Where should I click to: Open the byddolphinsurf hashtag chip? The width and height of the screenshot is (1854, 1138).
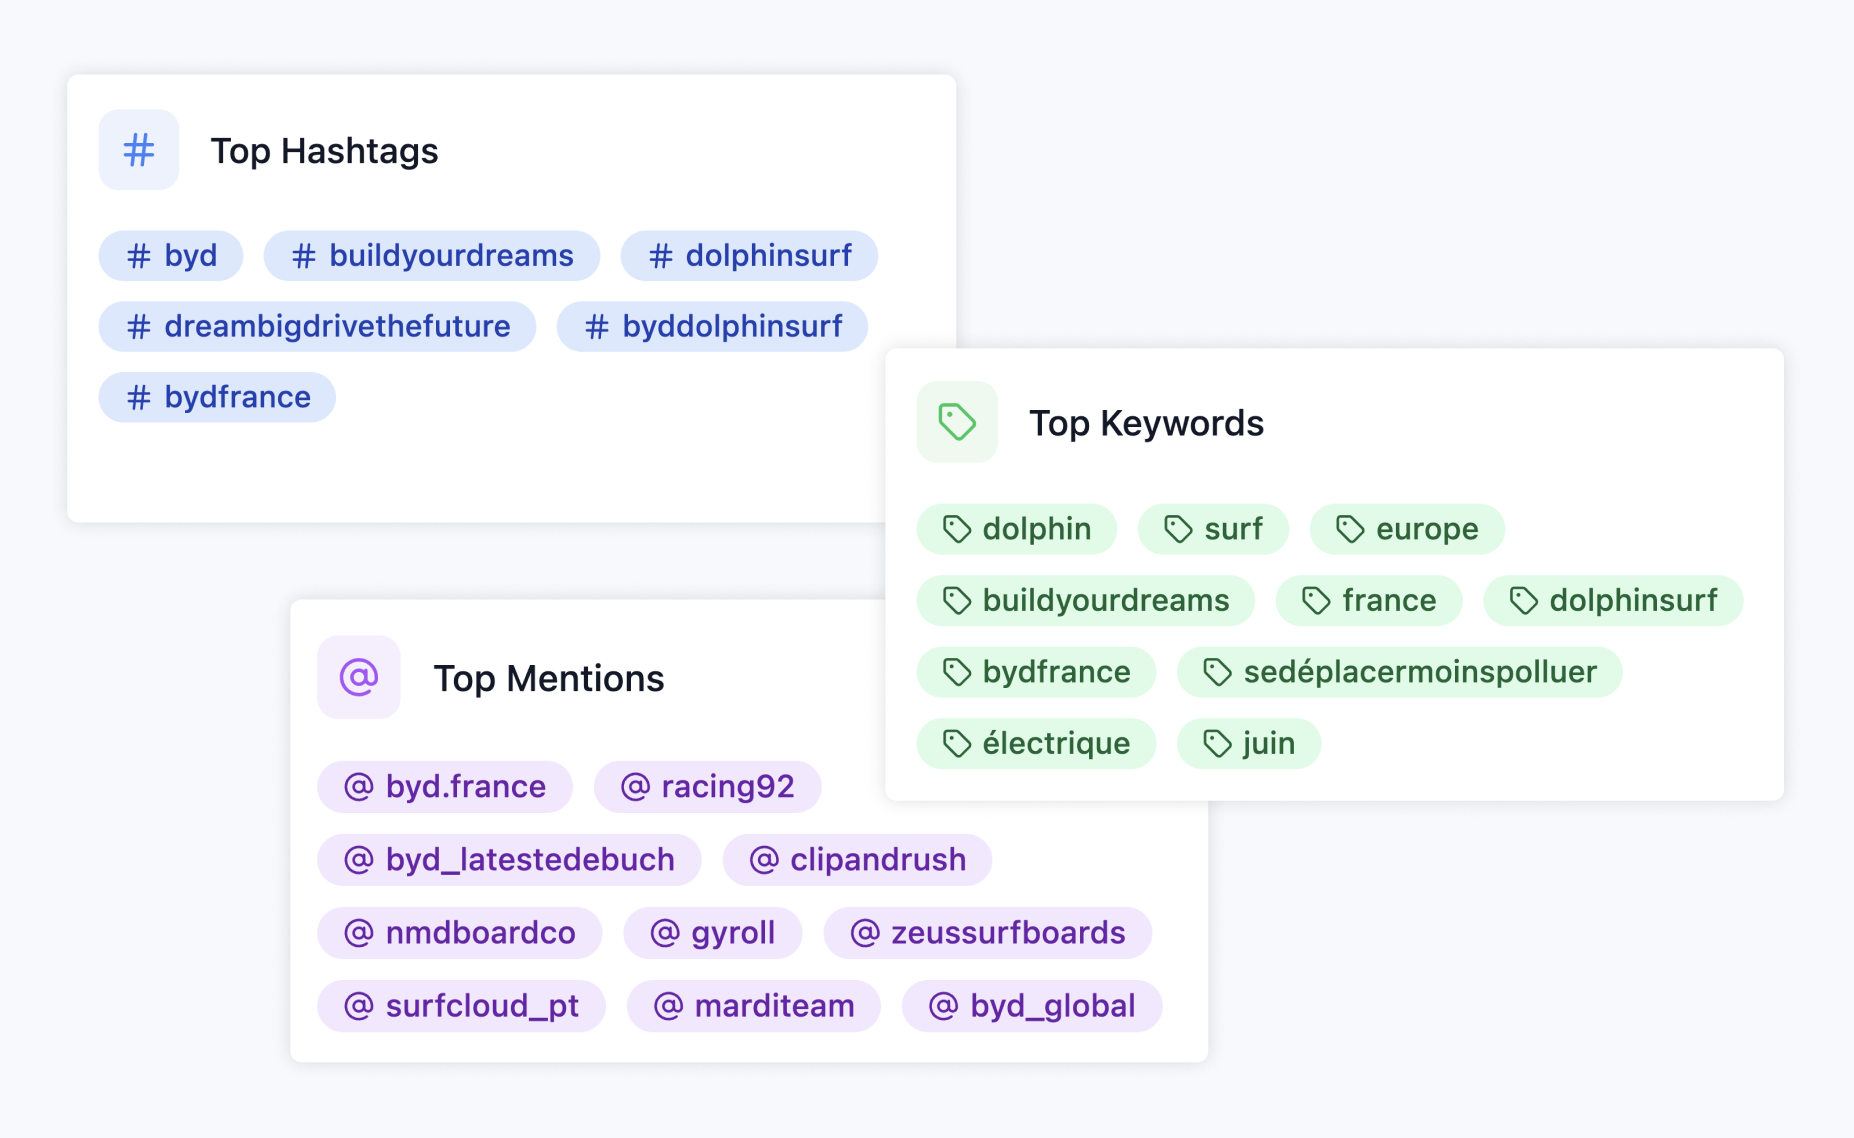pyautogui.click(x=712, y=327)
